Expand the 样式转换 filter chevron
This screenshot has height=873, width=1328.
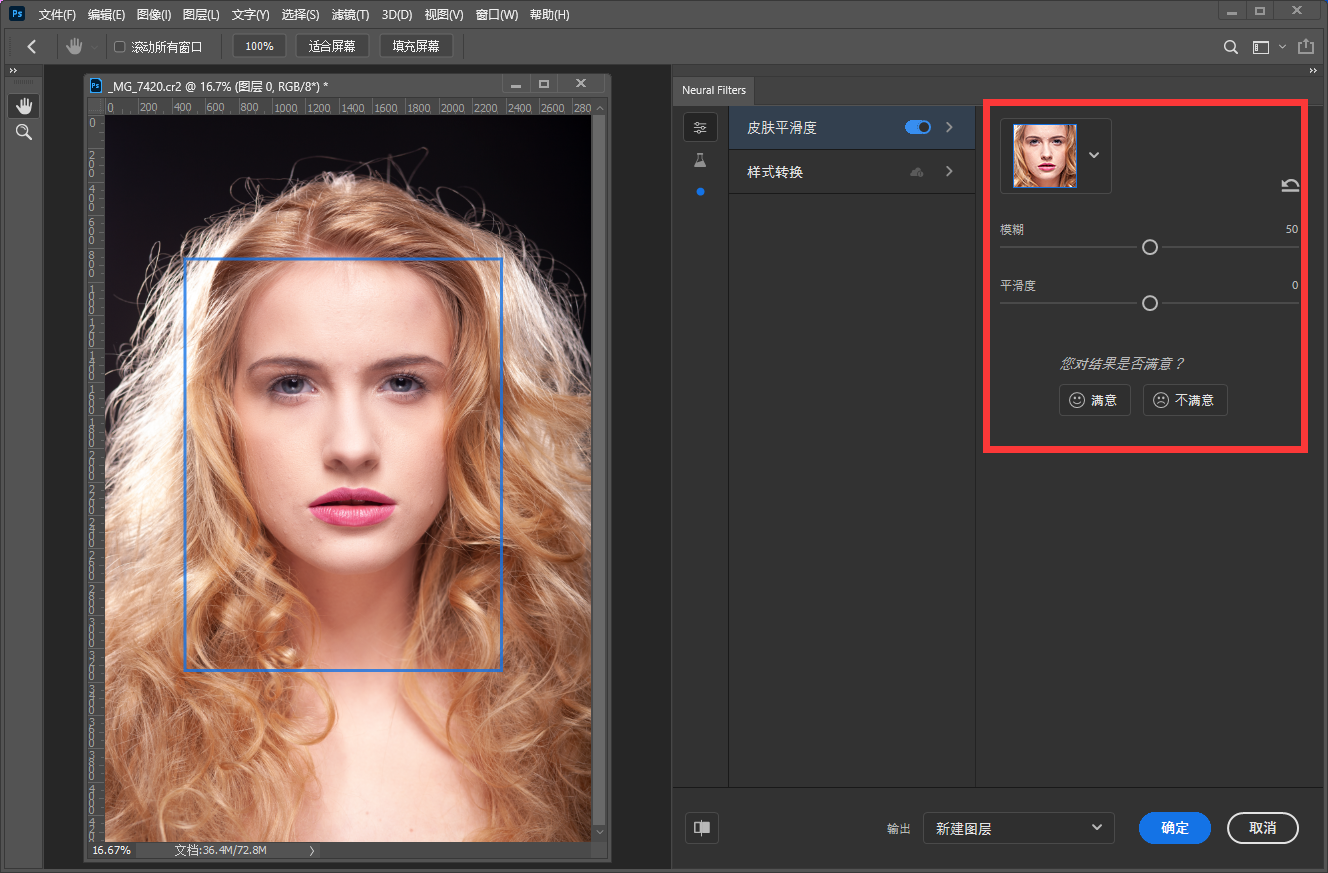pyautogui.click(x=949, y=172)
